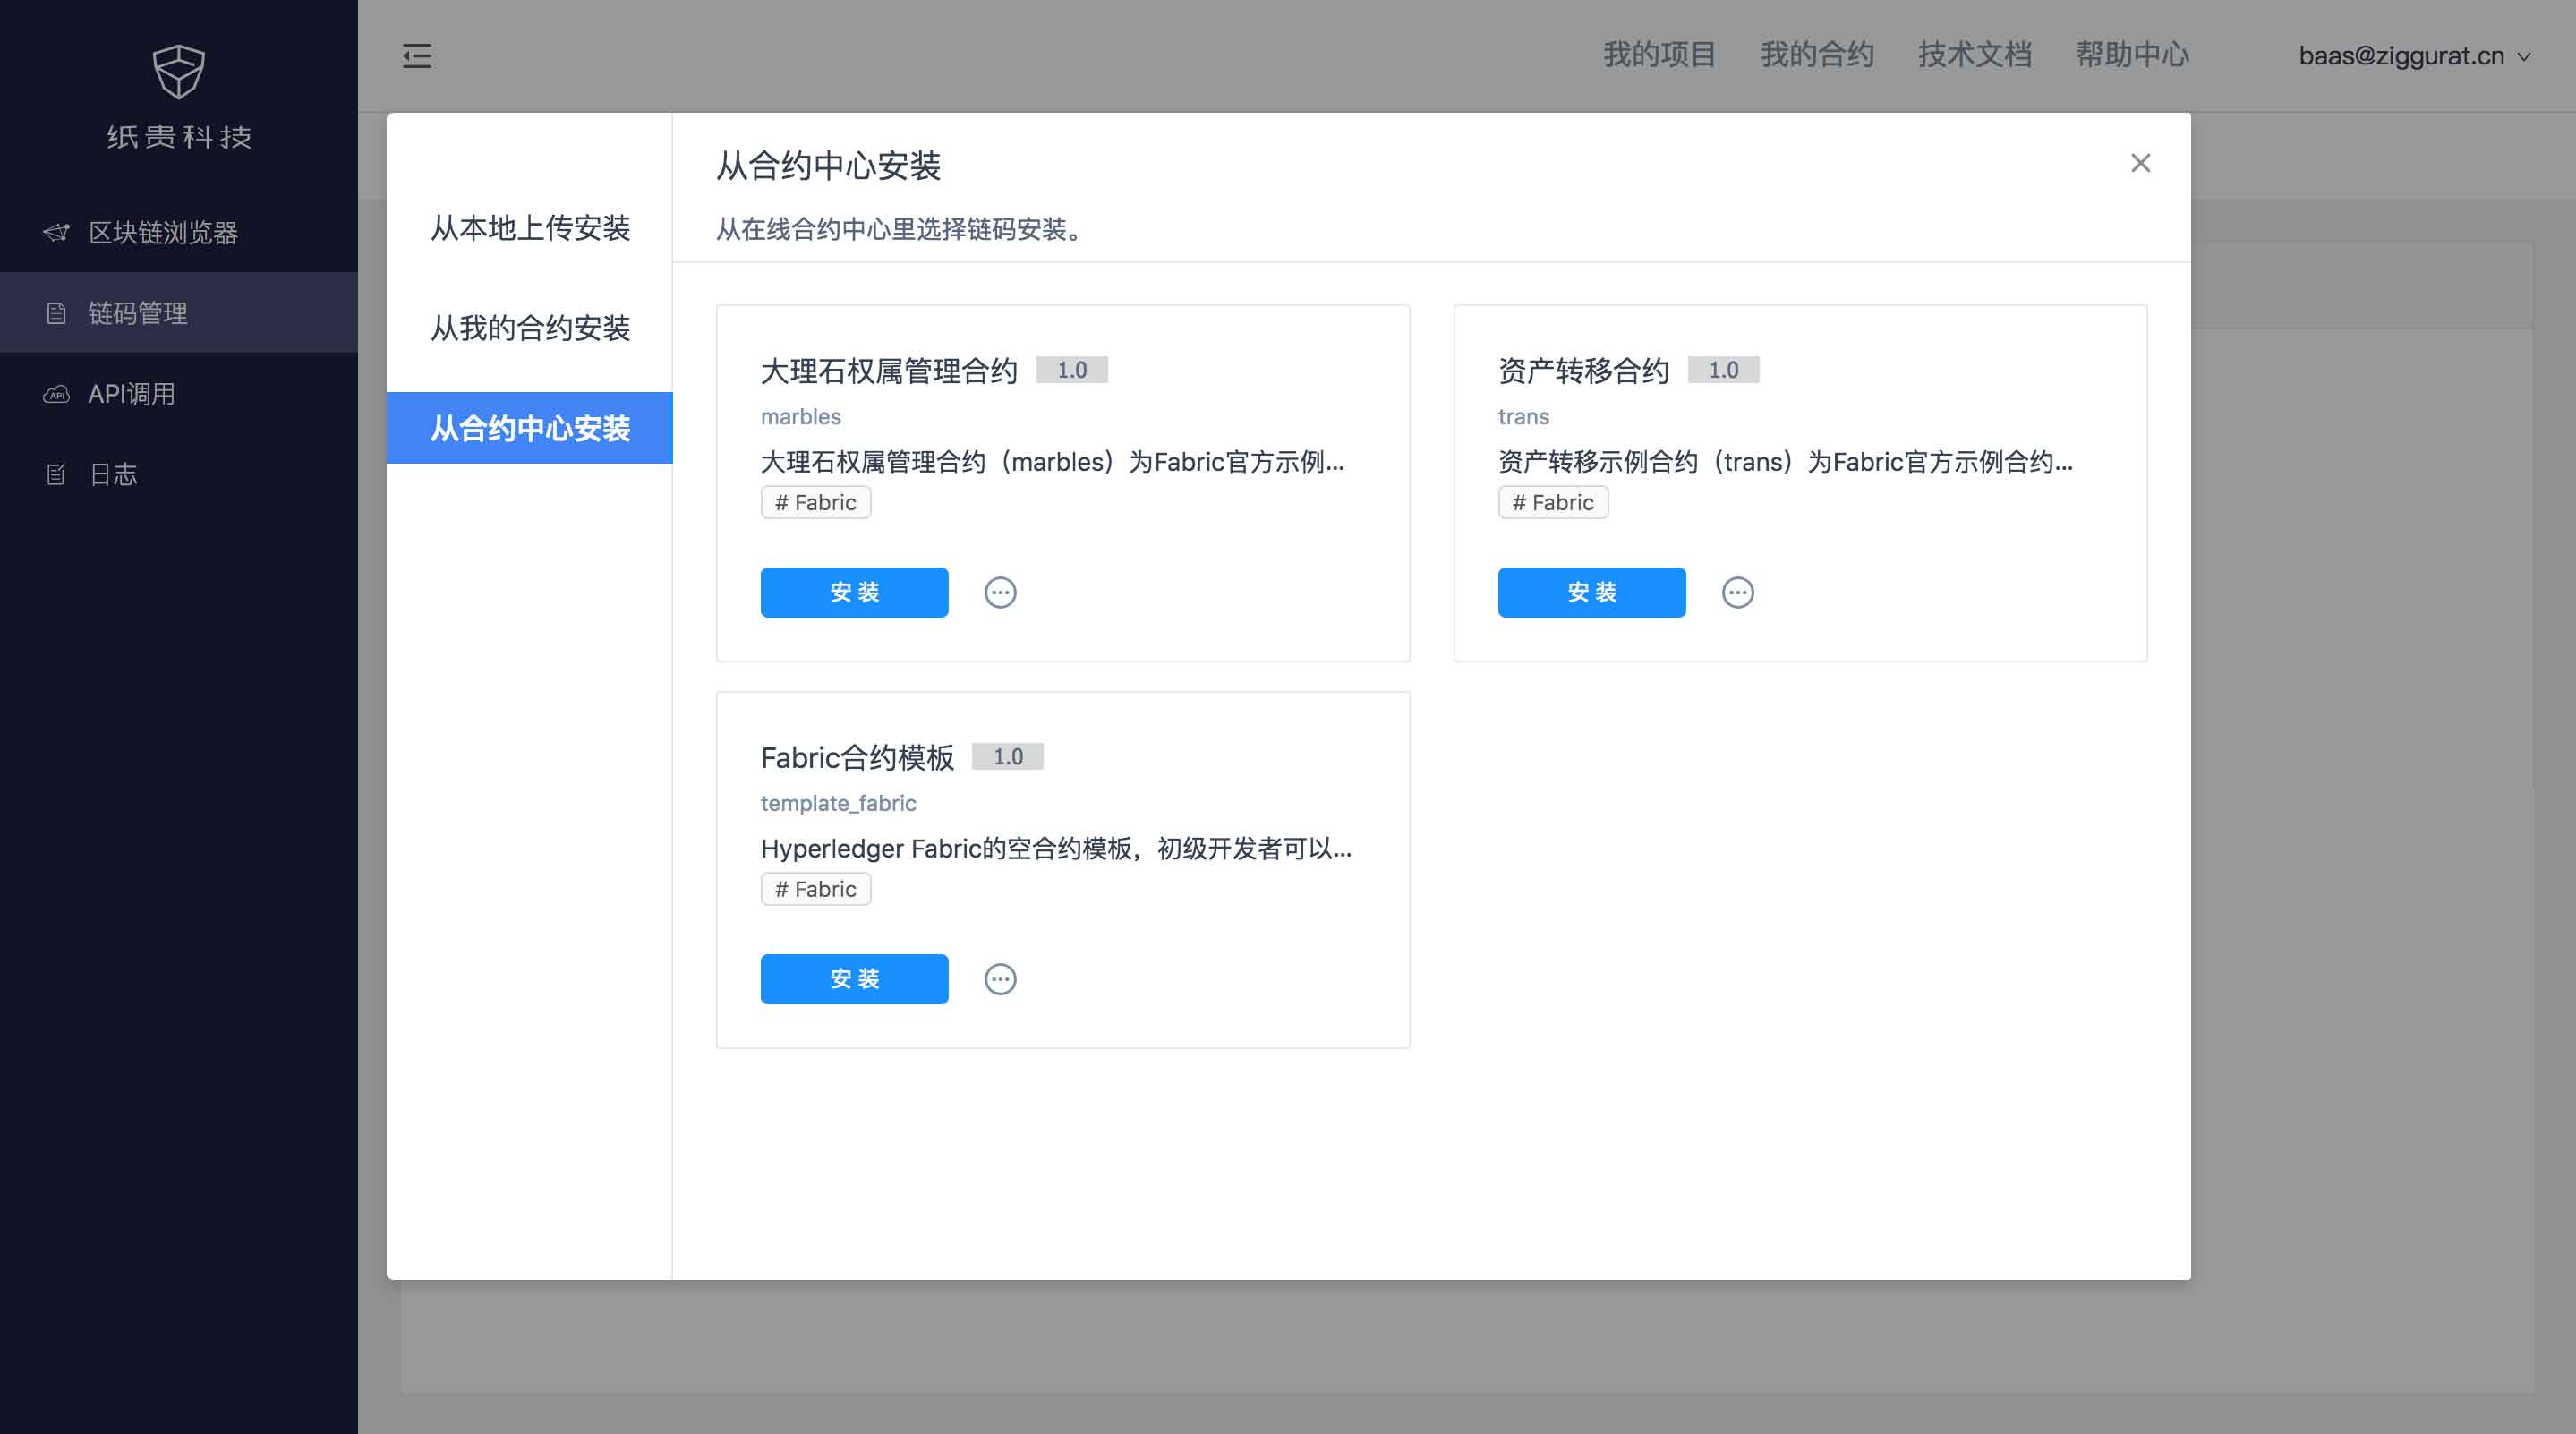
Task: Select the 从合约中心安装 tab
Action: 530,428
